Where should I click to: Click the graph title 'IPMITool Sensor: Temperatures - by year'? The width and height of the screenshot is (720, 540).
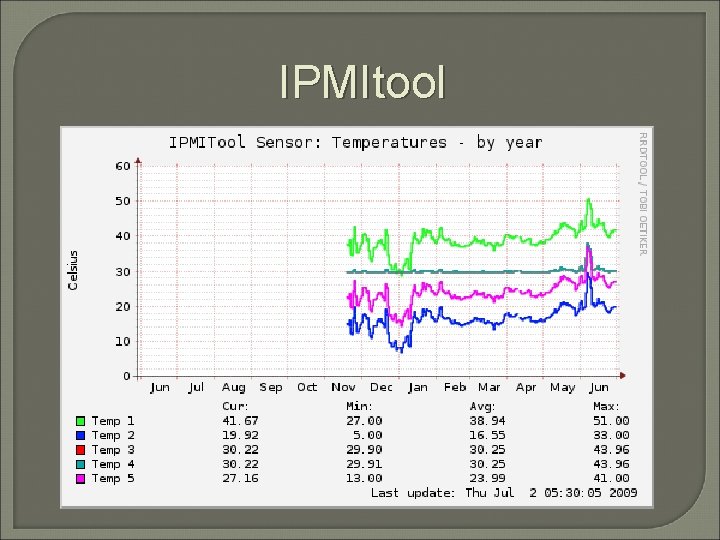[x=356, y=142]
